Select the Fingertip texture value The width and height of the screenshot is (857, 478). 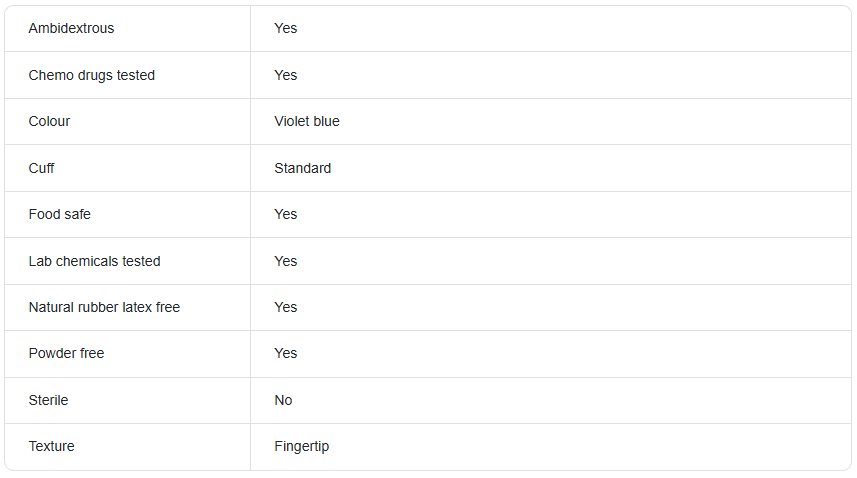click(302, 447)
